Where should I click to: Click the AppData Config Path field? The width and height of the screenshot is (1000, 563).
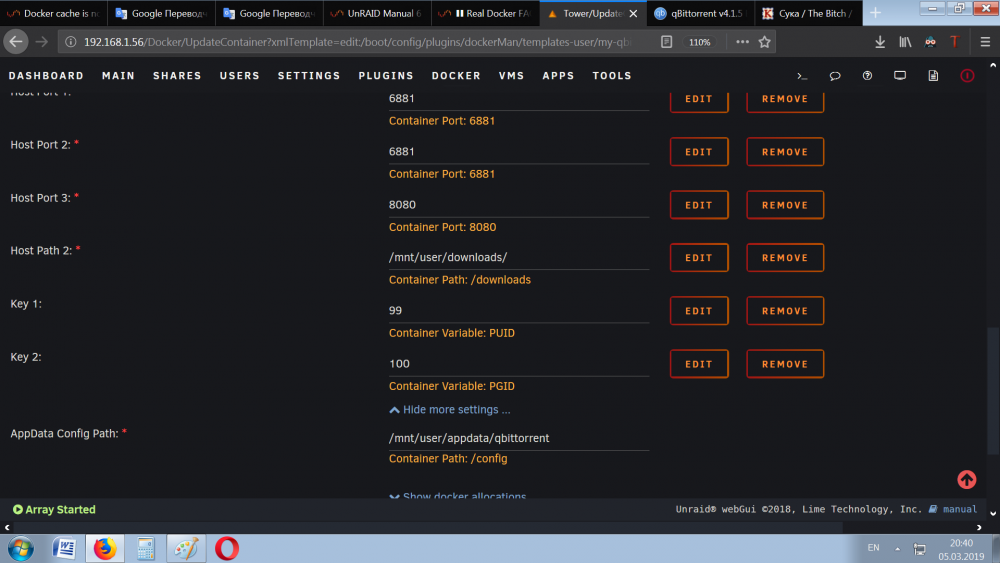tap(518, 438)
